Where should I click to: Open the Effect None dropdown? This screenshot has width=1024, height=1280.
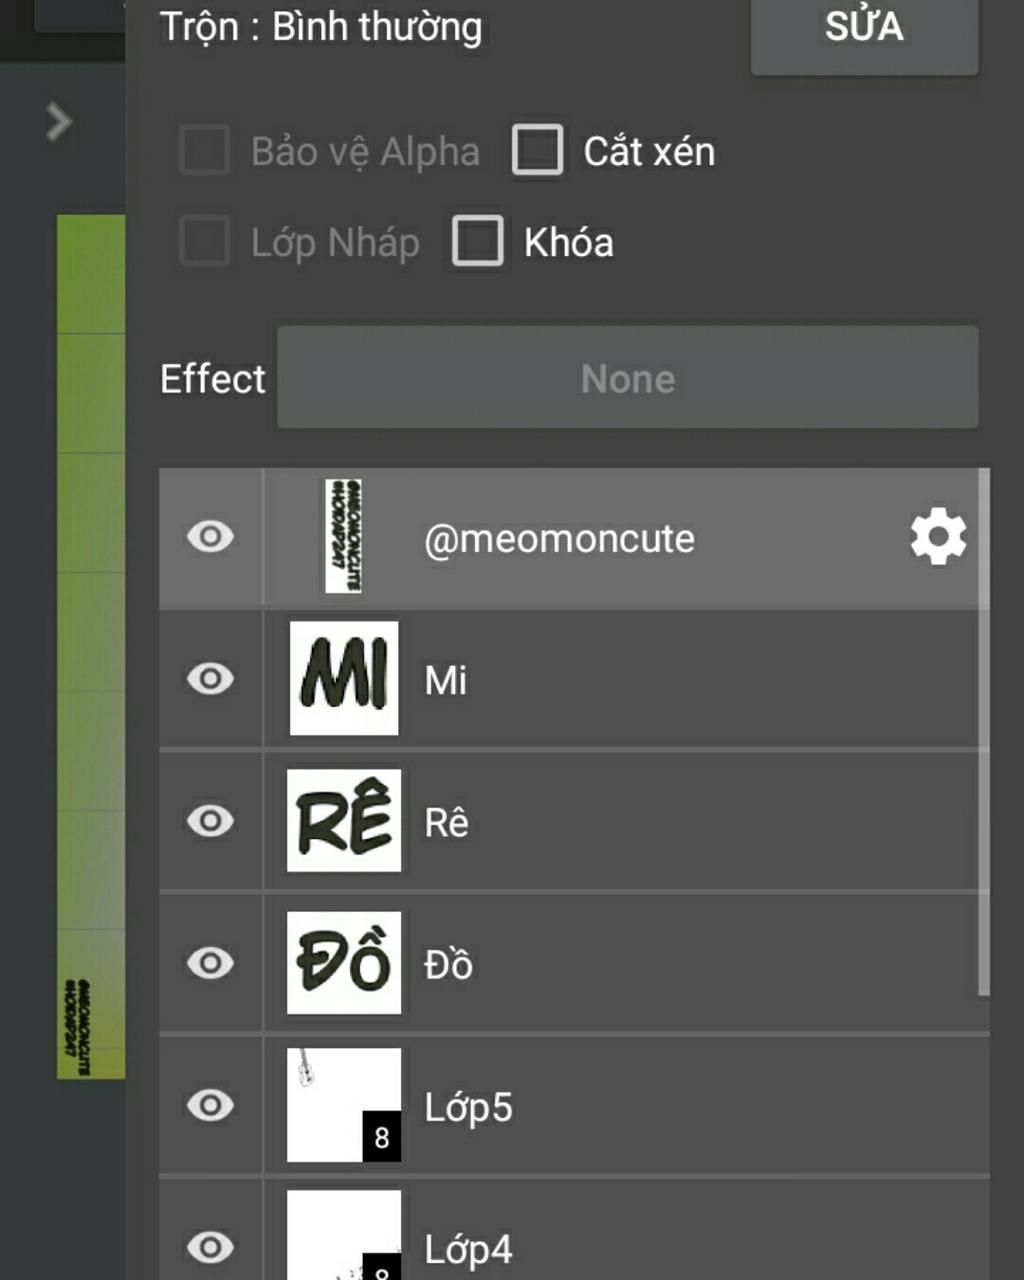627,378
